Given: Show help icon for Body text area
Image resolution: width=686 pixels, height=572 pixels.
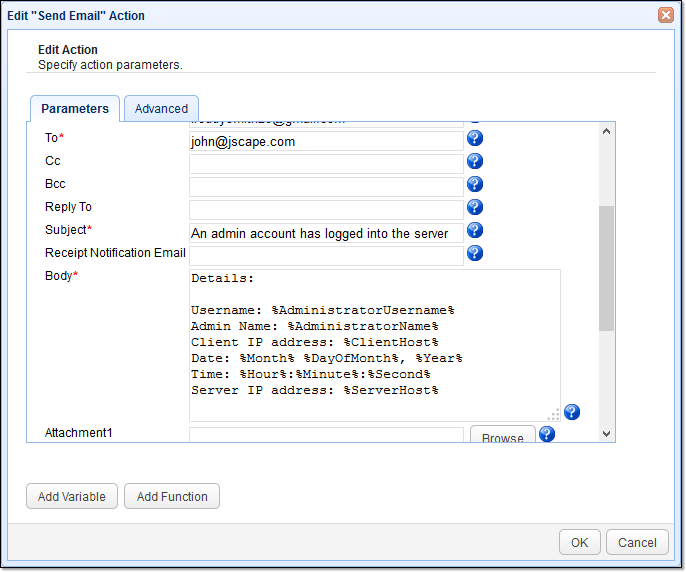Looking at the screenshot, I should (x=572, y=412).
